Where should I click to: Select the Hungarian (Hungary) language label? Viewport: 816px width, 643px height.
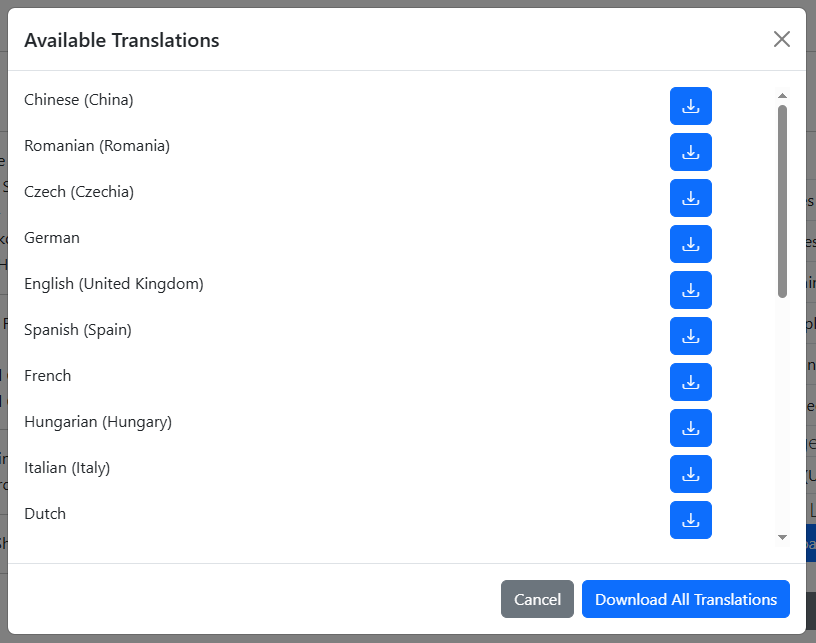98,422
